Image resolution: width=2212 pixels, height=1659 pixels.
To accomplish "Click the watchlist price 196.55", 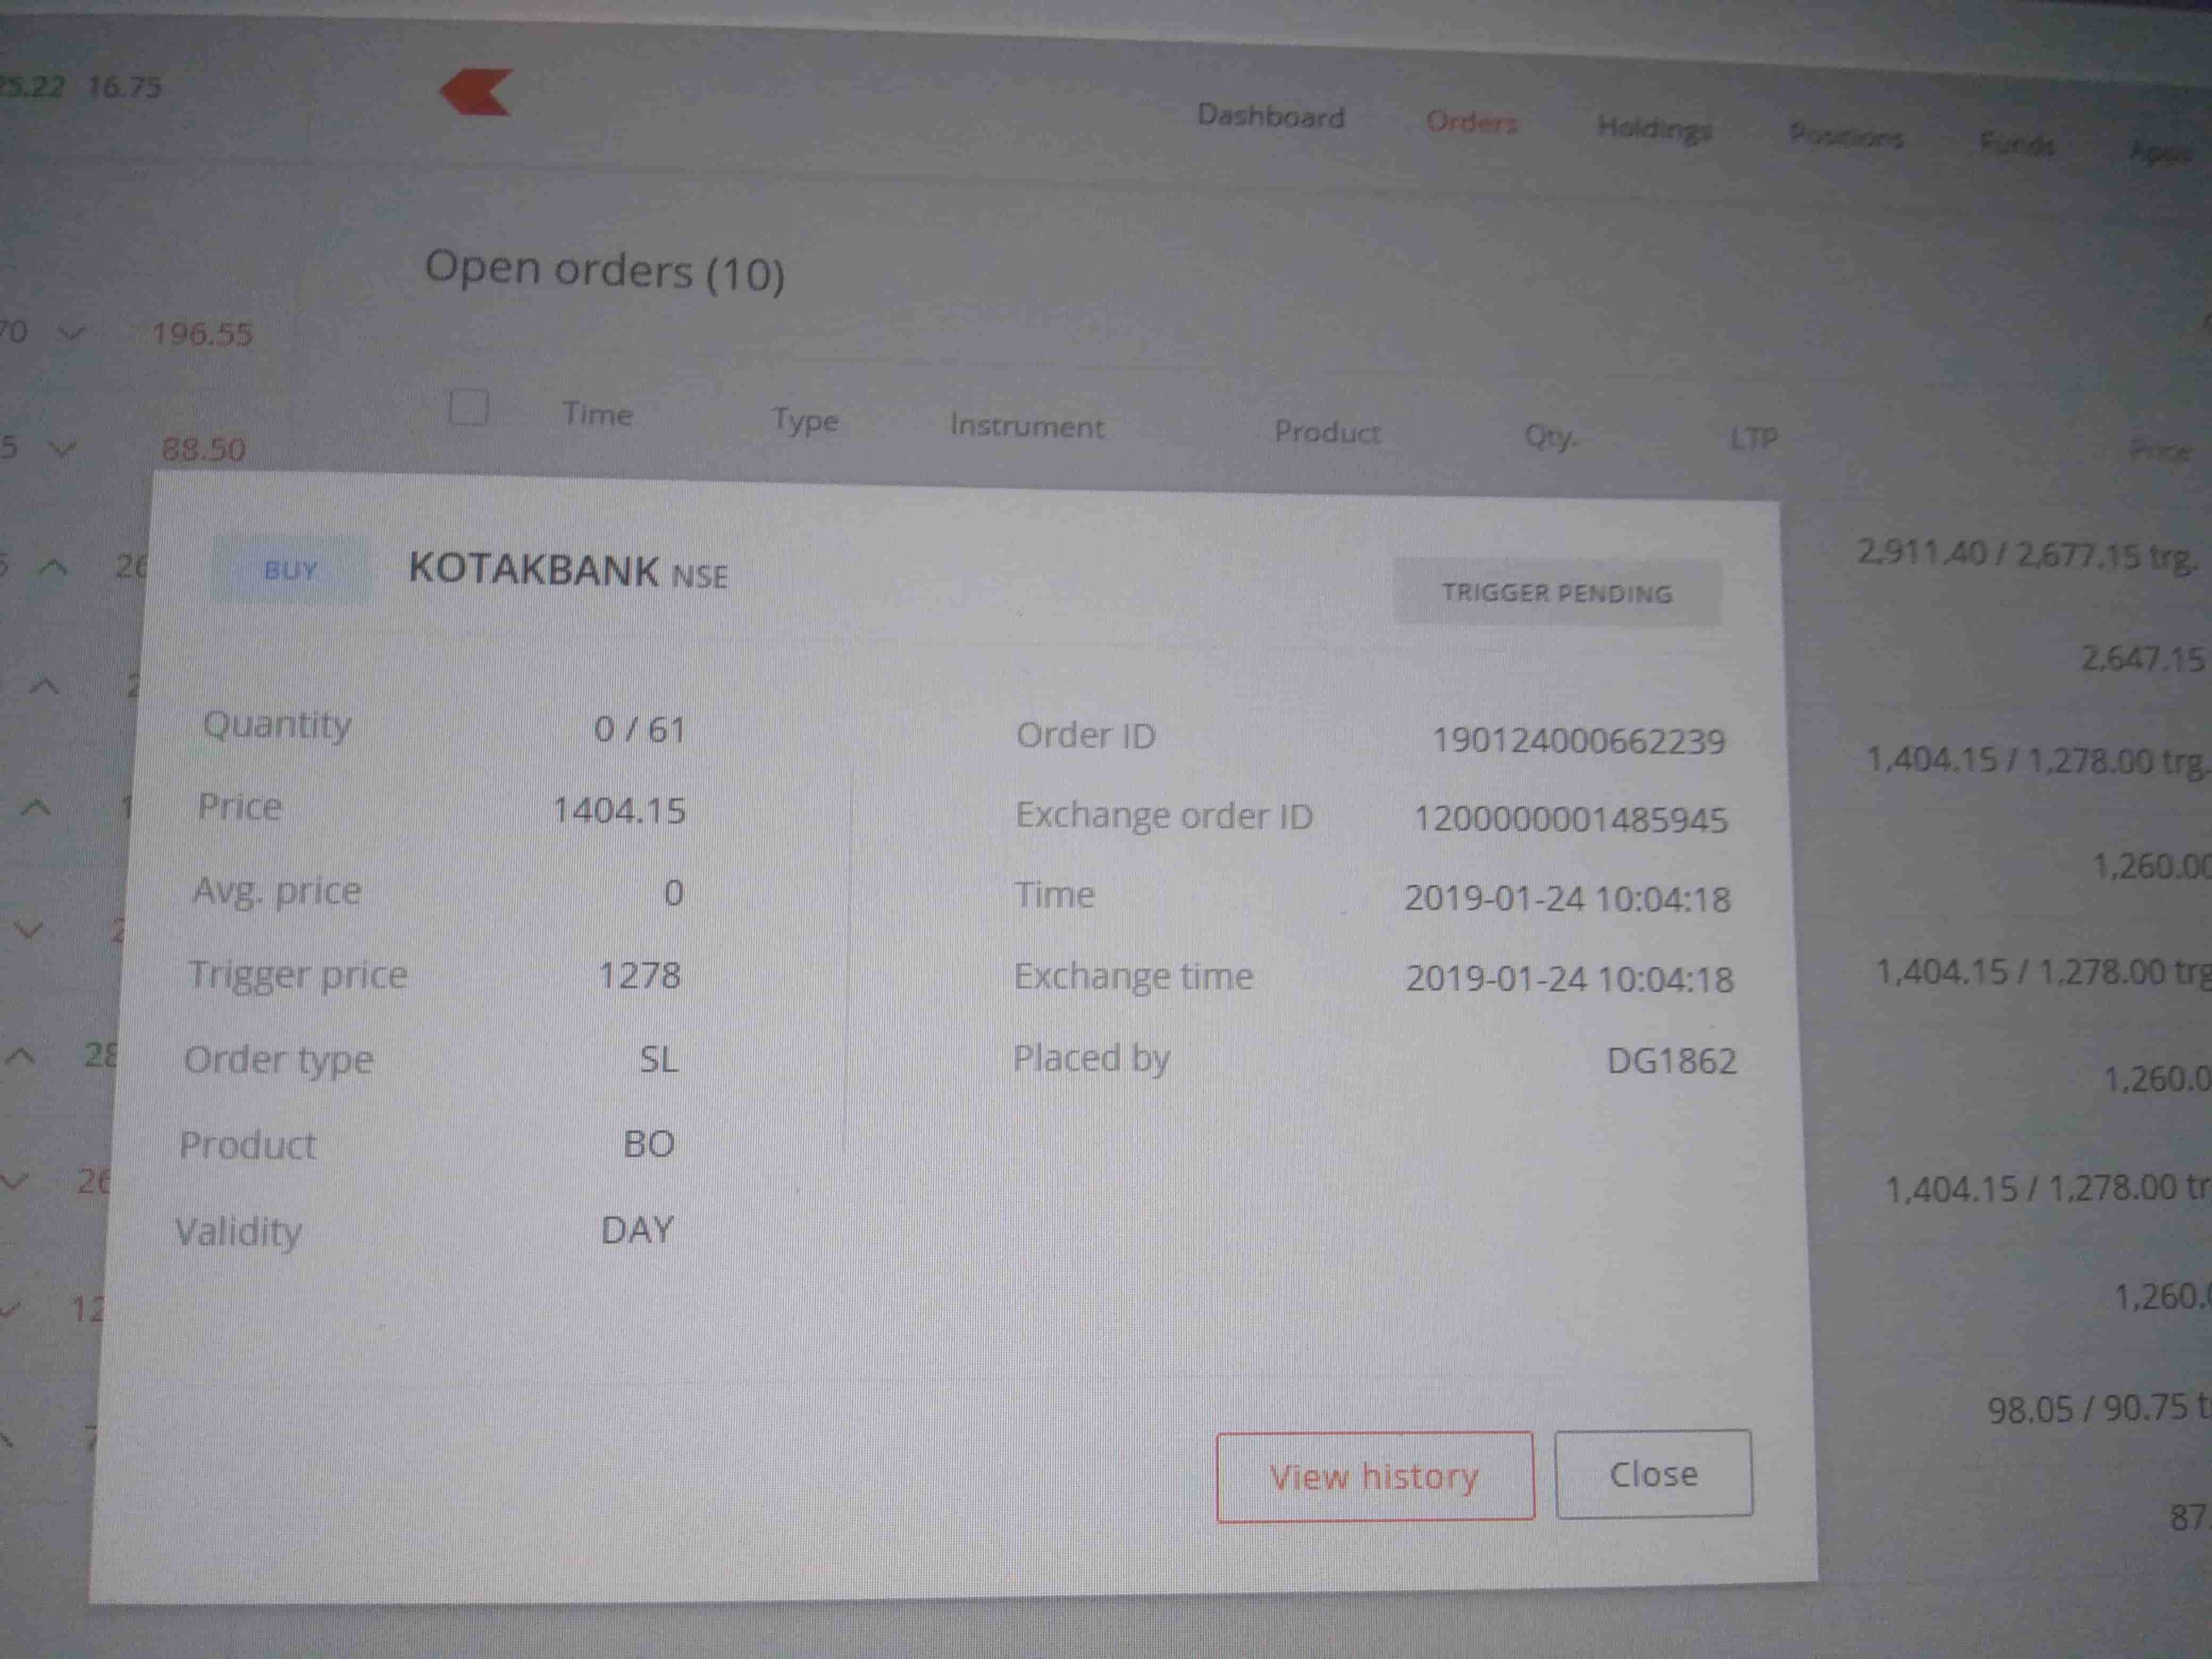I will pyautogui.click(x=203, y=333).
